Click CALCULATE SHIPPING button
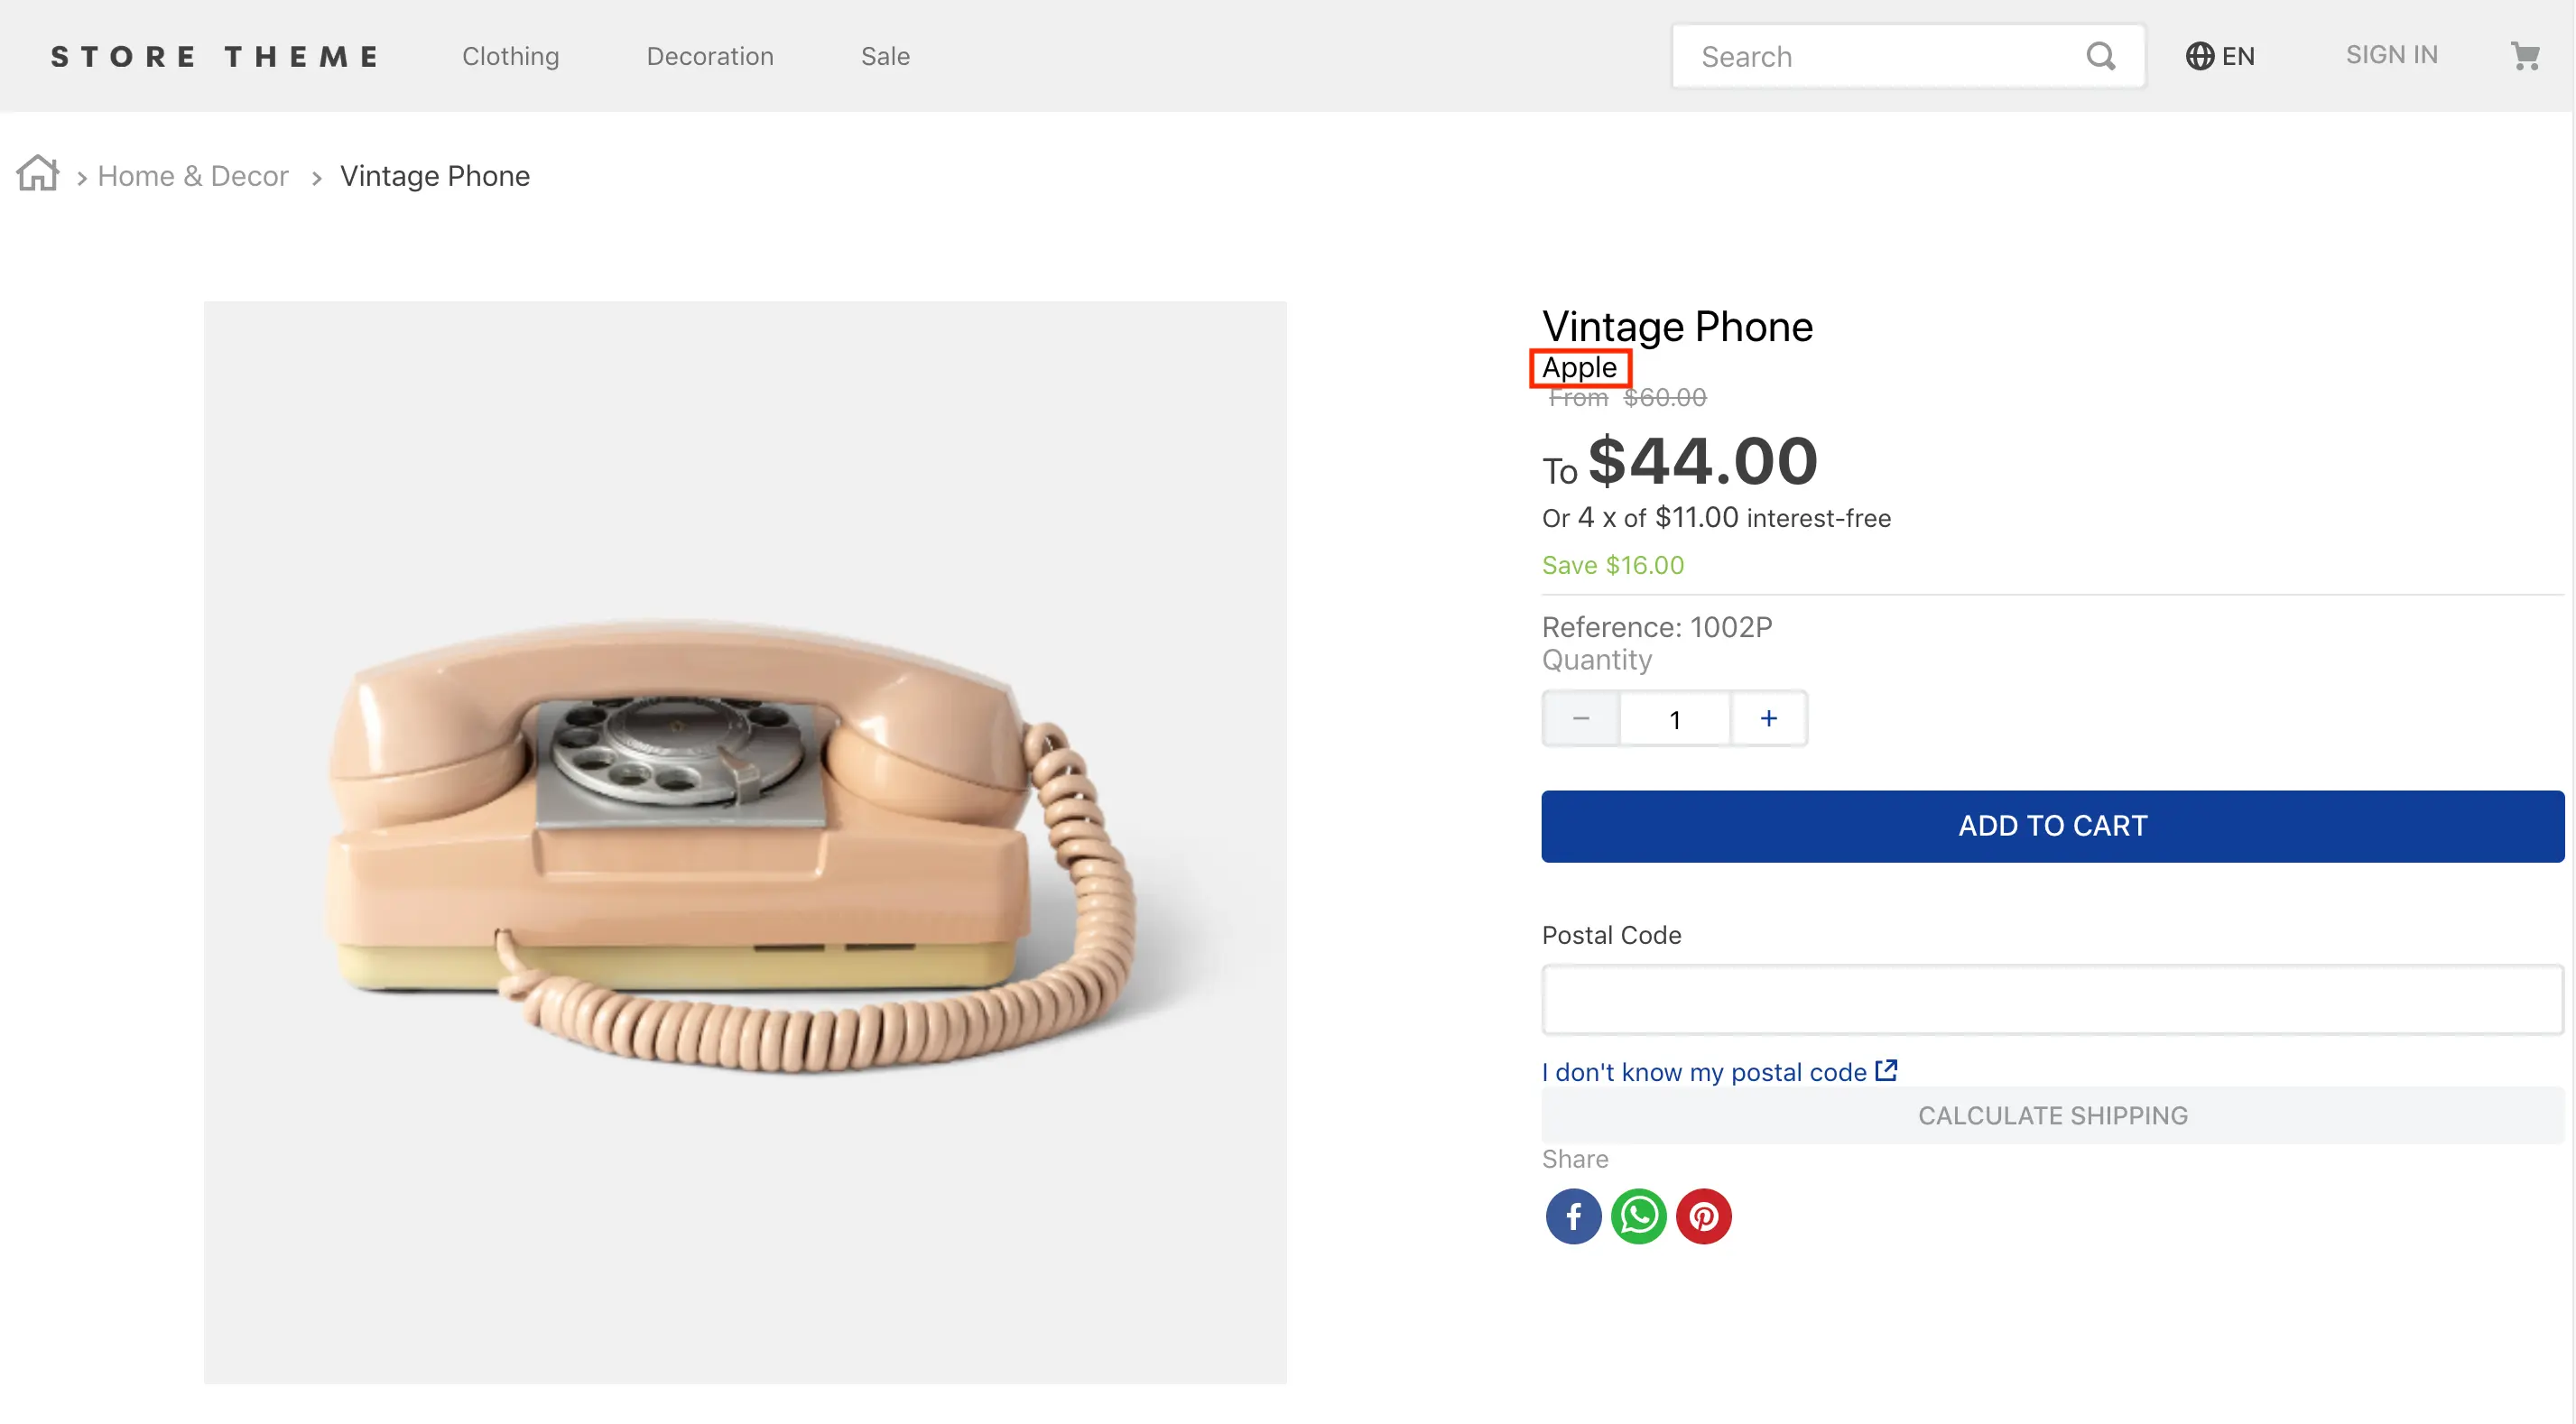Screen dimensions: 2576x1424 point(2052,1115)
